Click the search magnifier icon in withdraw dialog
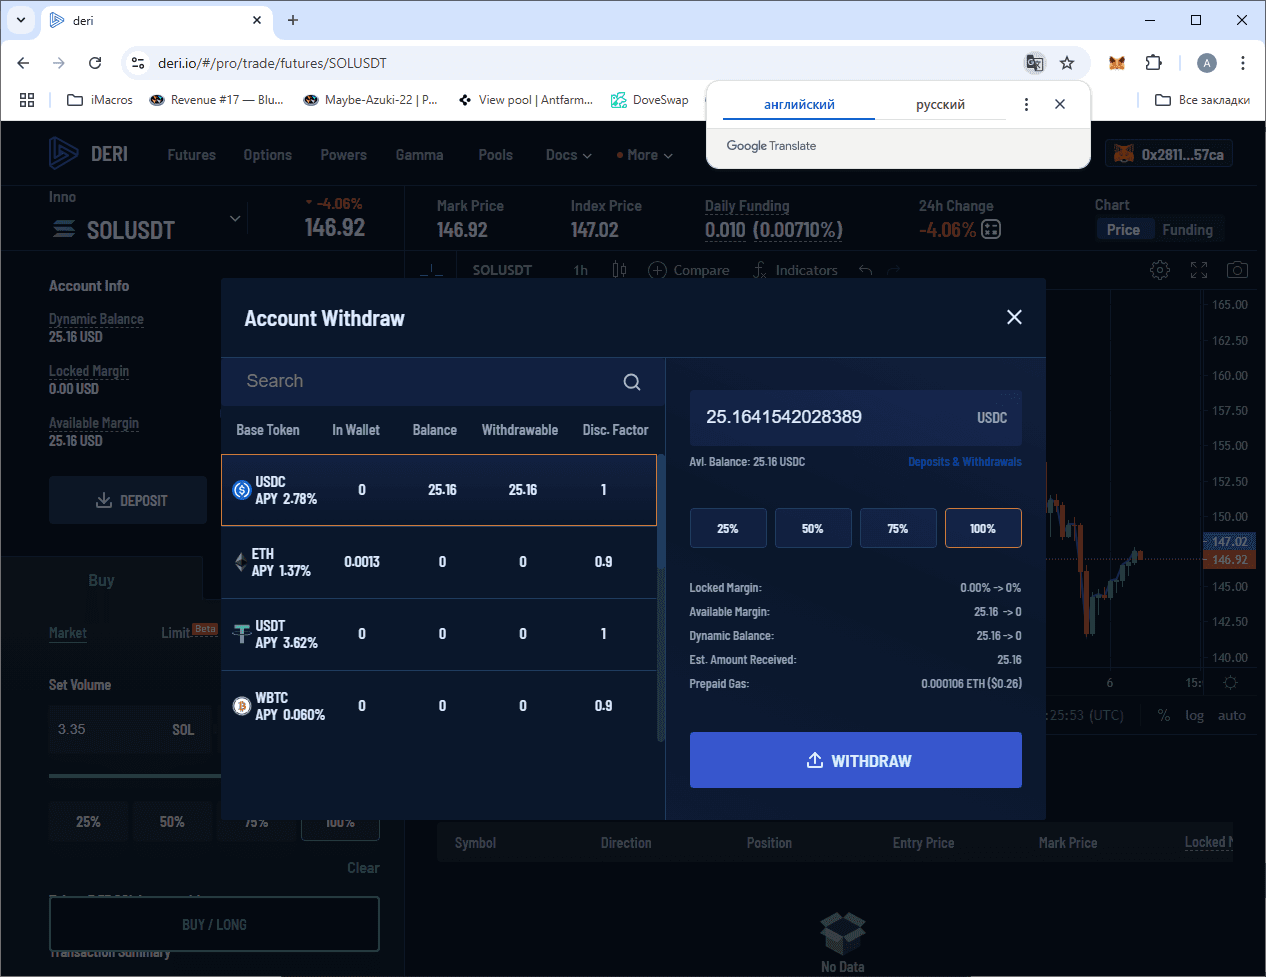1266x977 pixels. pos(632,382)
